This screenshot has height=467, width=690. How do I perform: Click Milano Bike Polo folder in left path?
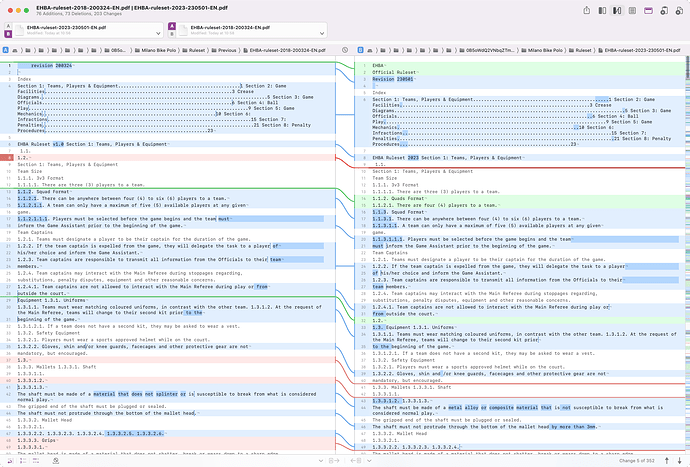click(x=155, y=50)
